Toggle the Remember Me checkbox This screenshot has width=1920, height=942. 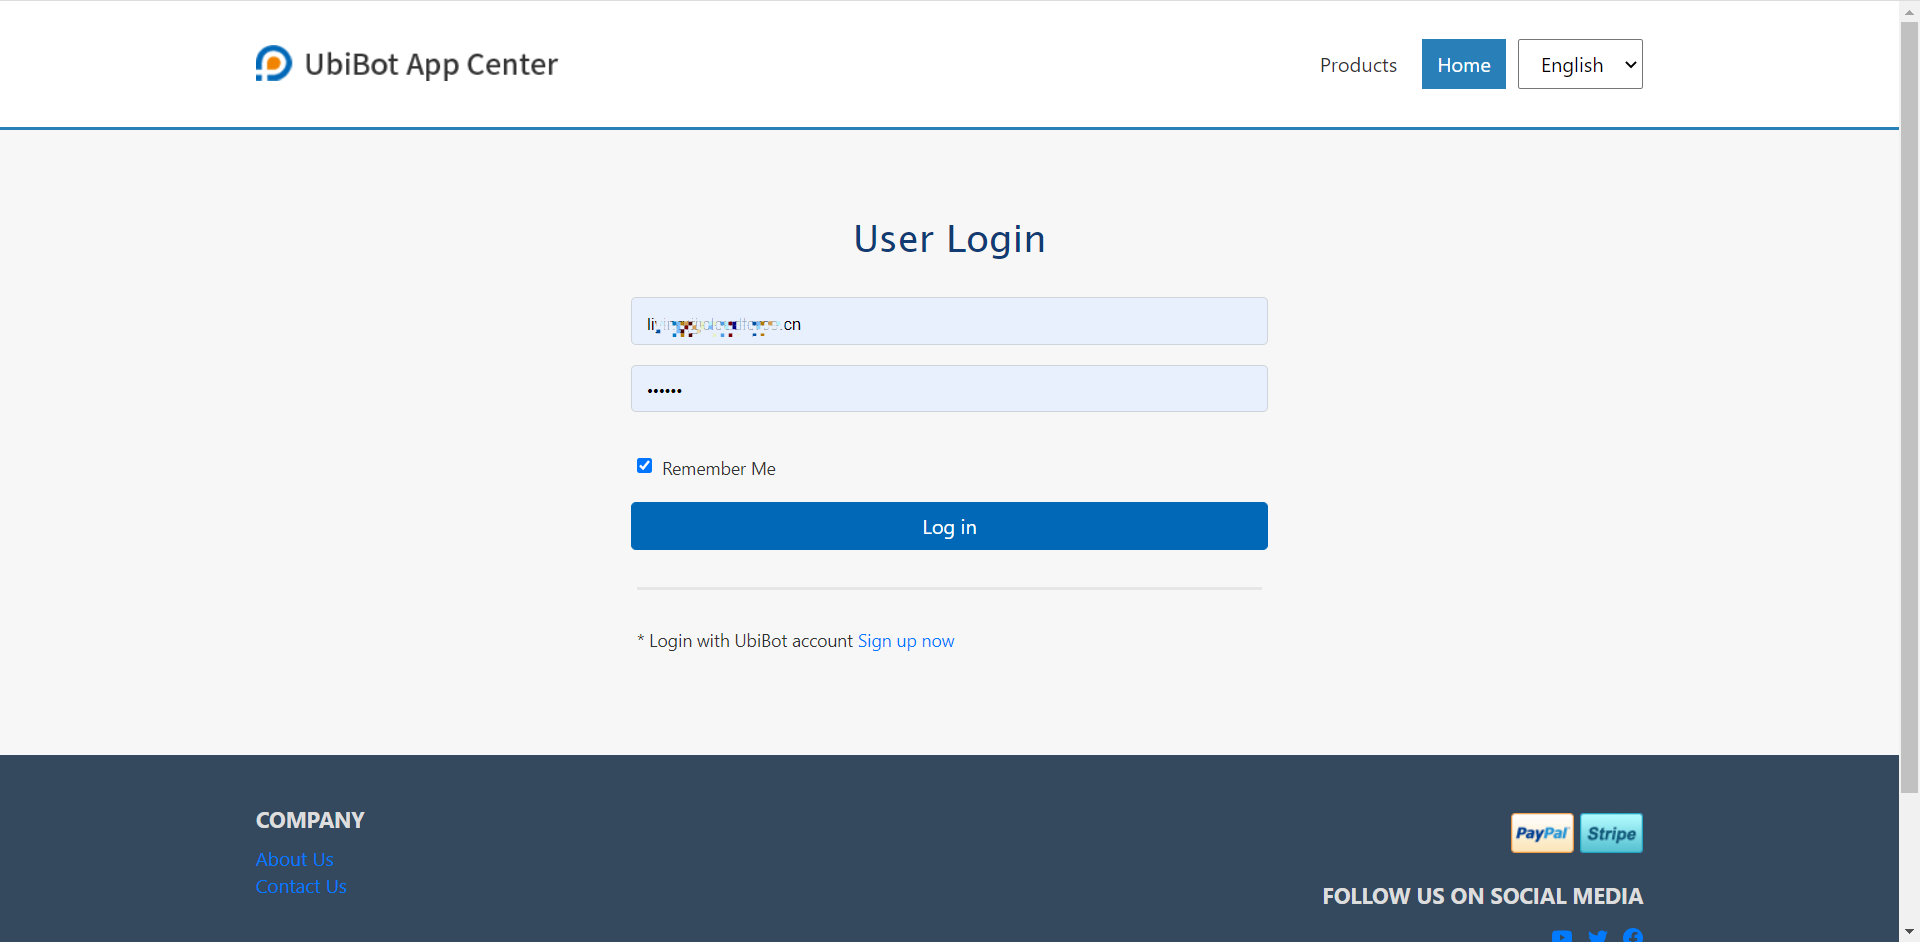(x=645, y=466)
